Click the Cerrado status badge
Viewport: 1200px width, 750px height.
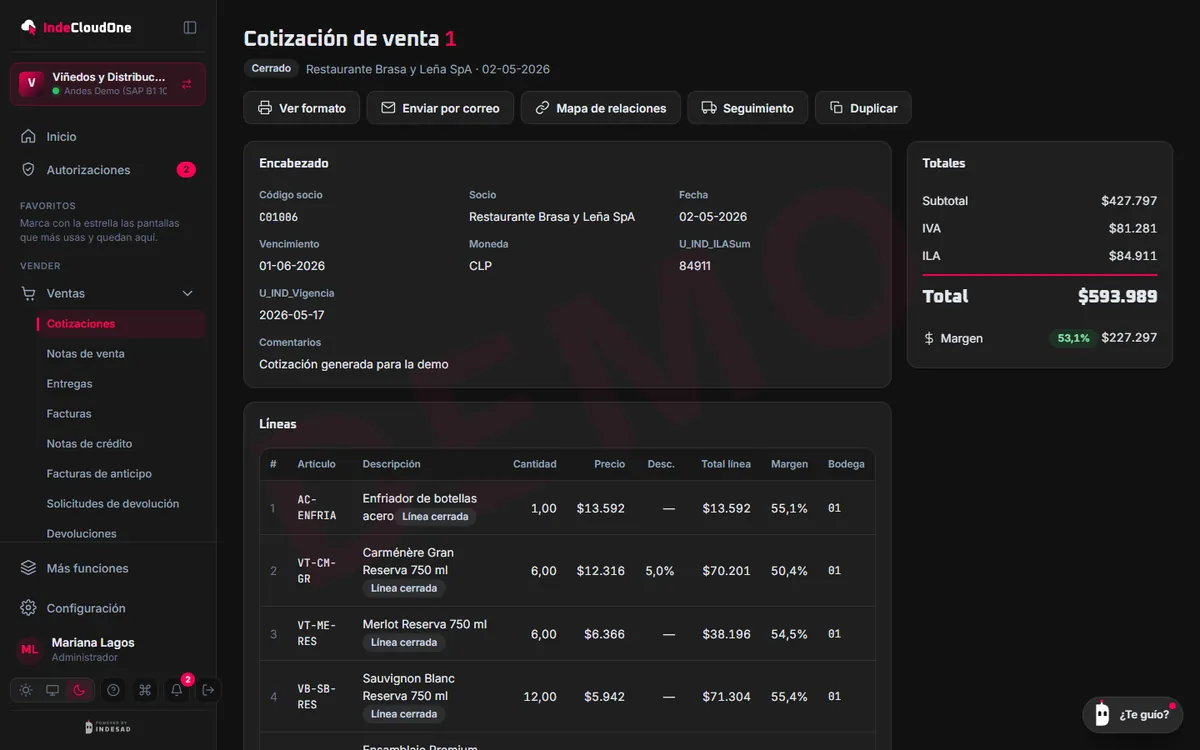271,69
